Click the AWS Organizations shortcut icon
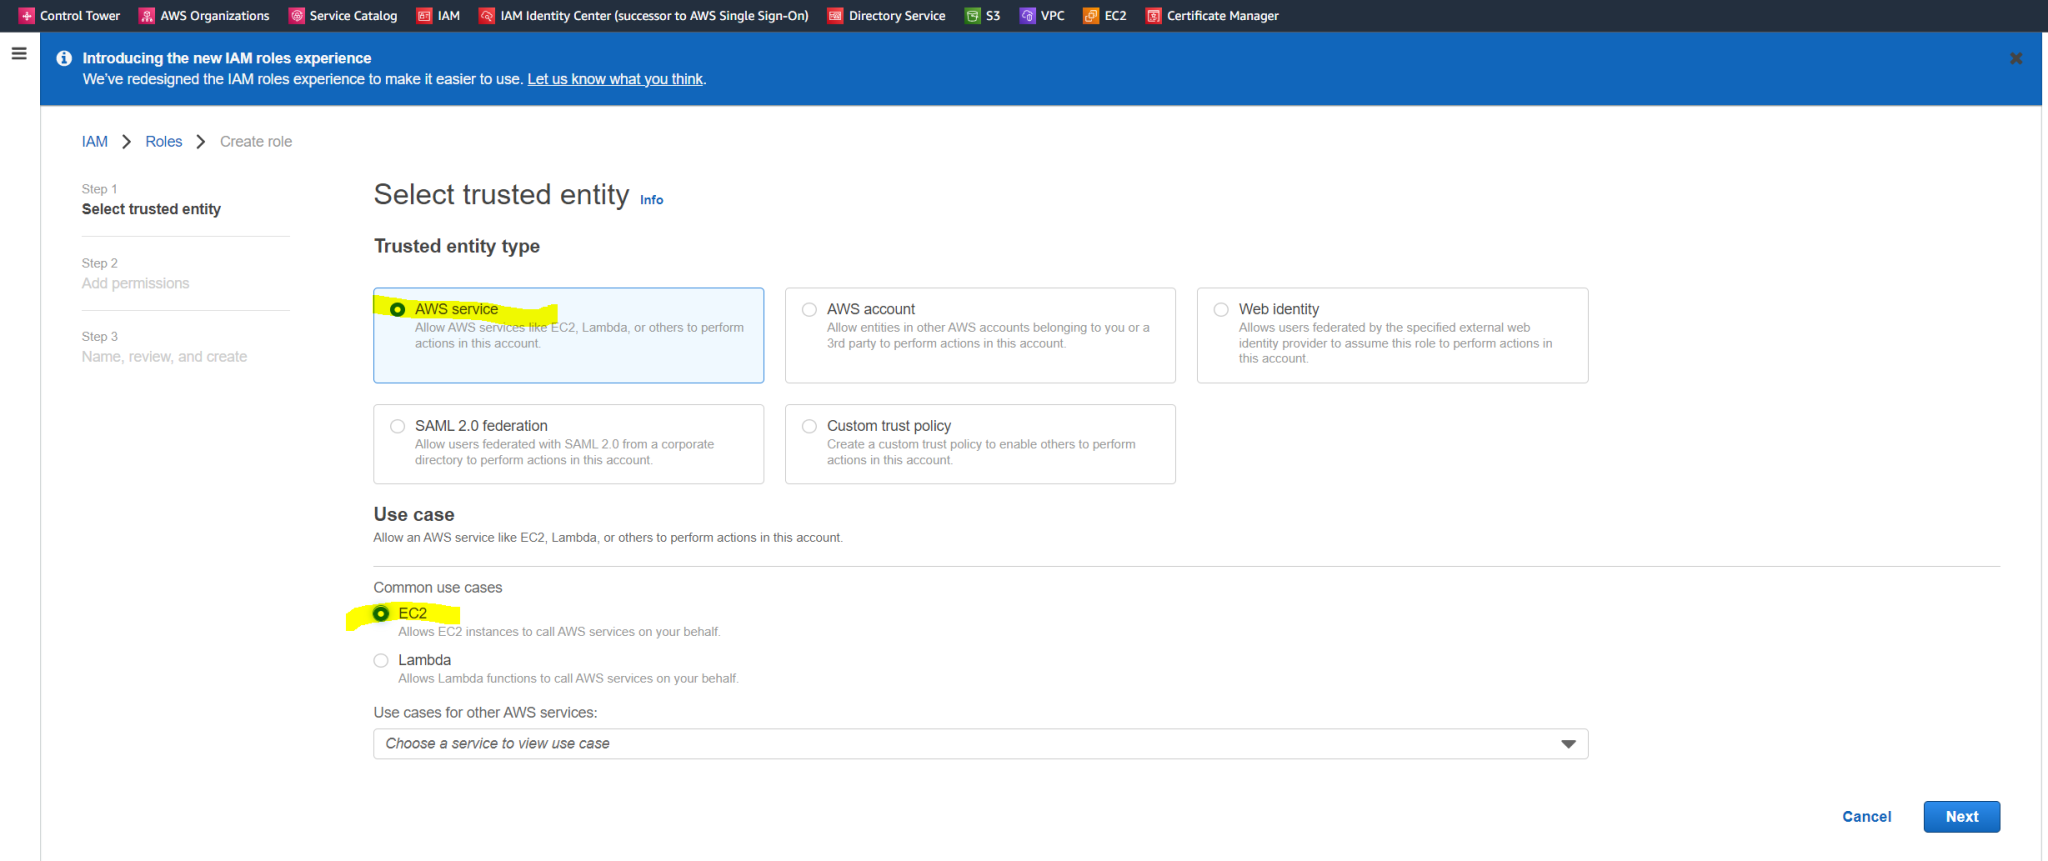The width and height of the screenshot is (2048, 861). [x=147, y=16]
